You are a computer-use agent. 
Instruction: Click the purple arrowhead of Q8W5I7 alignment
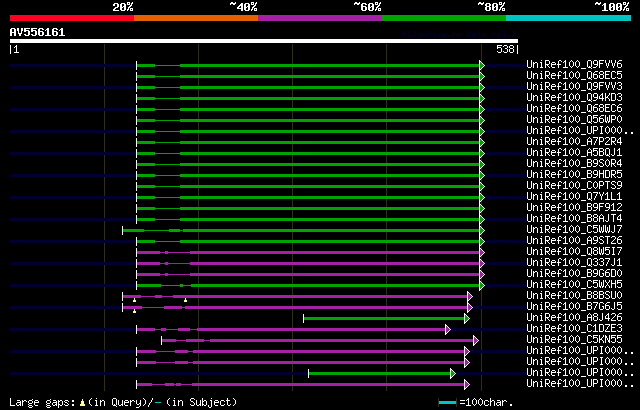pos(482,253)
